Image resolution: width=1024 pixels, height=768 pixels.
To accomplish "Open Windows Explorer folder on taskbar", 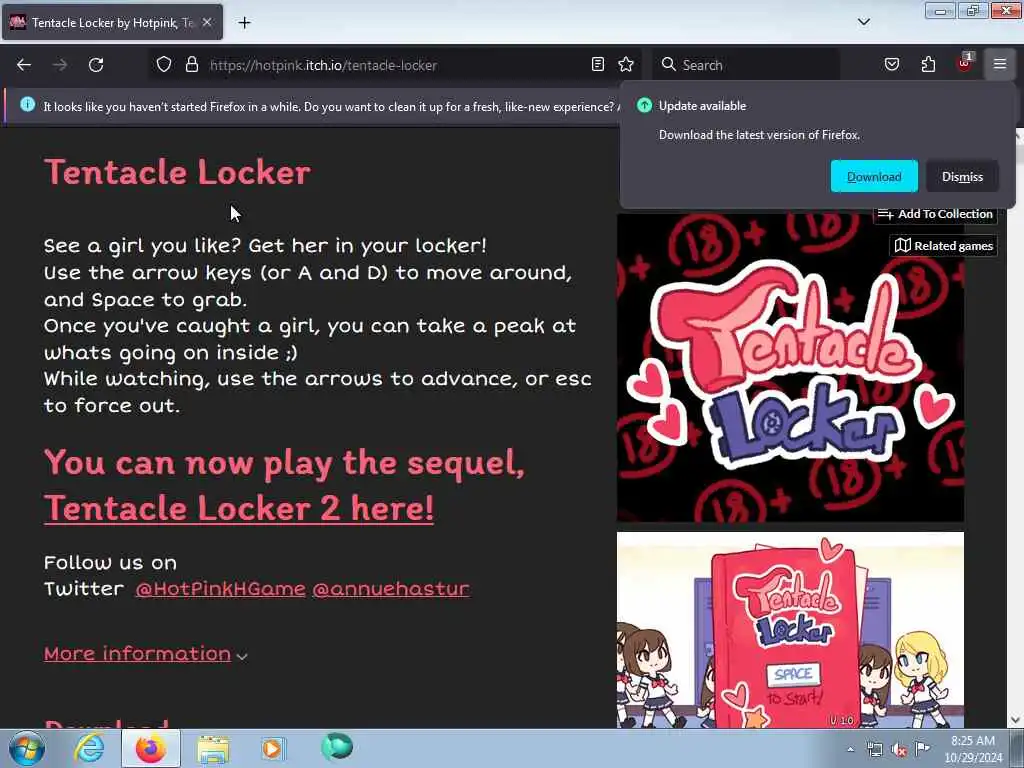I will click(213, 749).
